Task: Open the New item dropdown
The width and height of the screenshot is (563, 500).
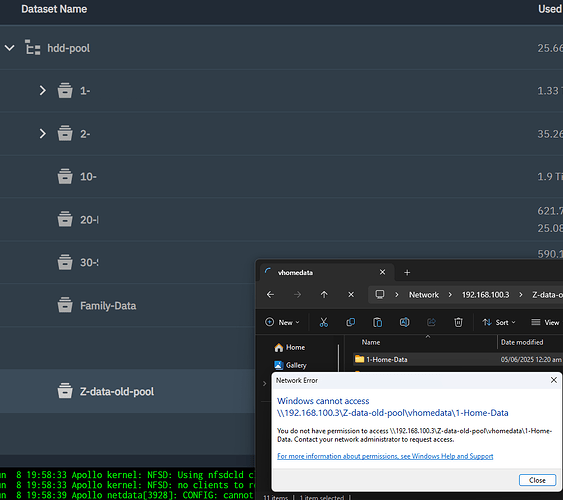Action: [x=282, y=322]
